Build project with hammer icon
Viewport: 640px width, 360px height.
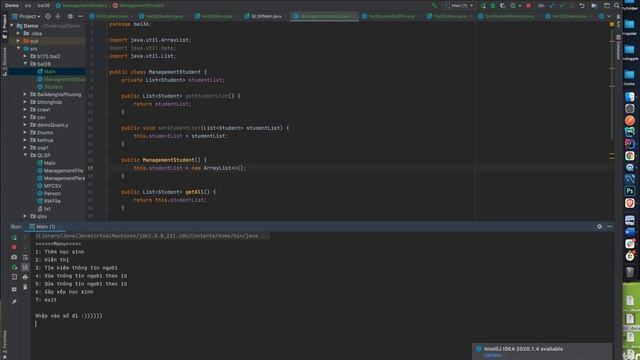tap(434, 6)
